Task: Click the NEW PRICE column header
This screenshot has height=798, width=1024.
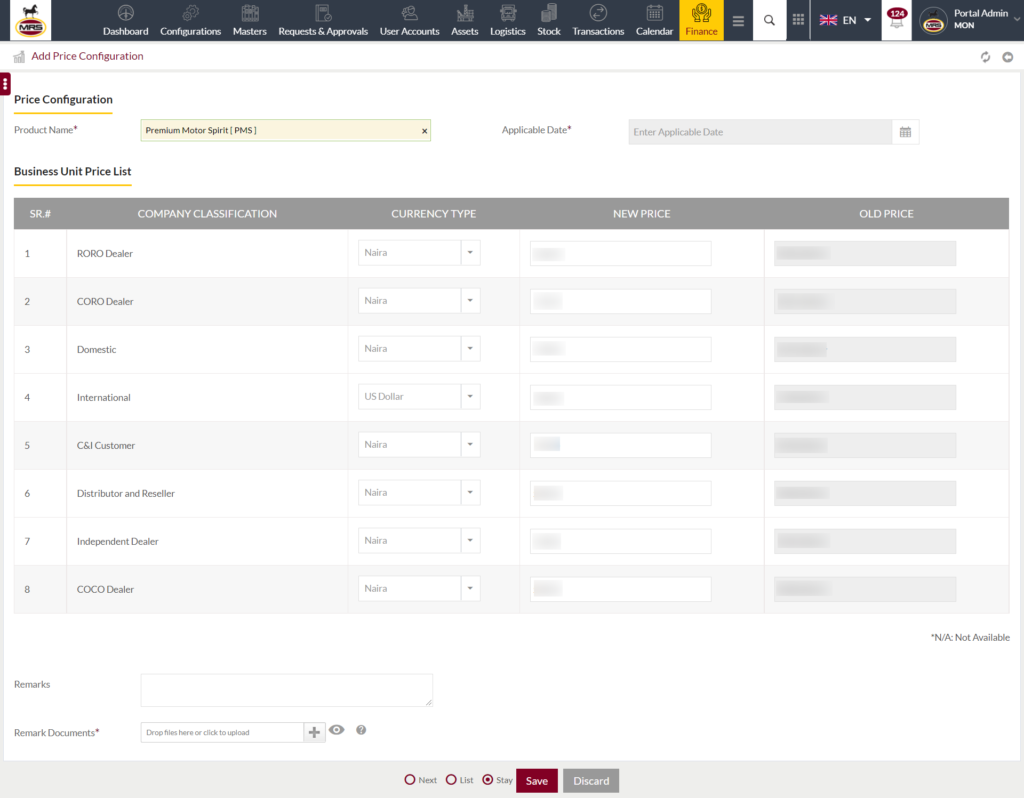Action: click(641, 214)
